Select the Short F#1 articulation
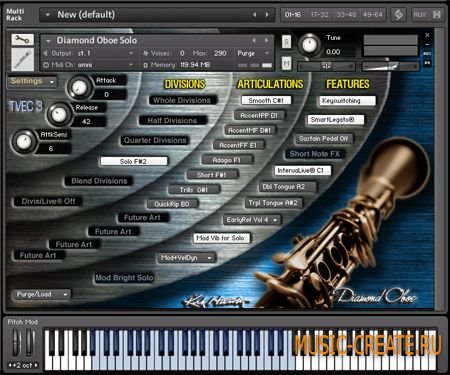Screen dimensions: 450x375 click(212, 175)
